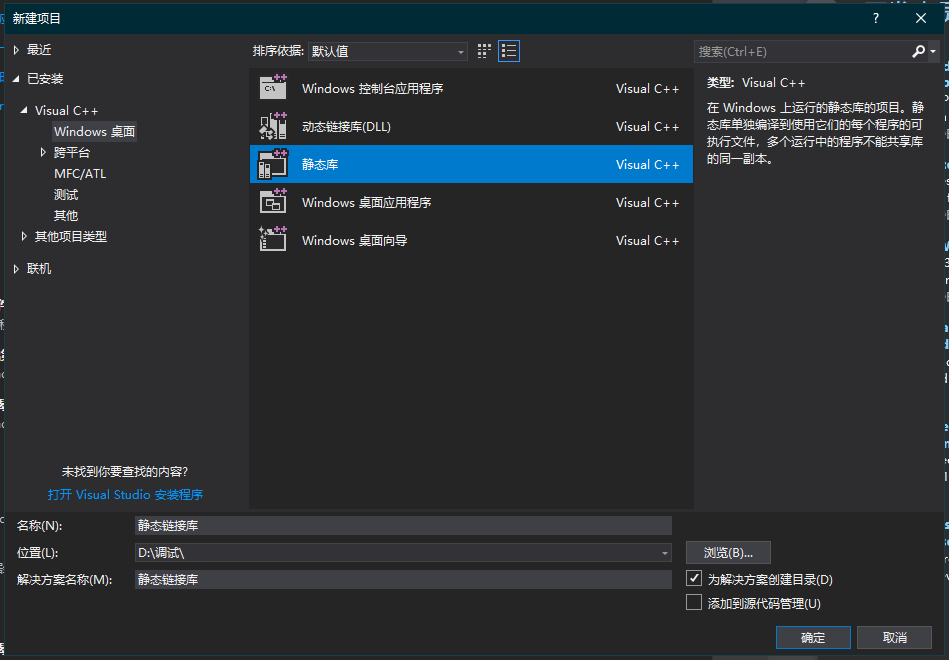Switch to small icons grid view
This screenshot has width=949, height=660.
click(484, 51)
